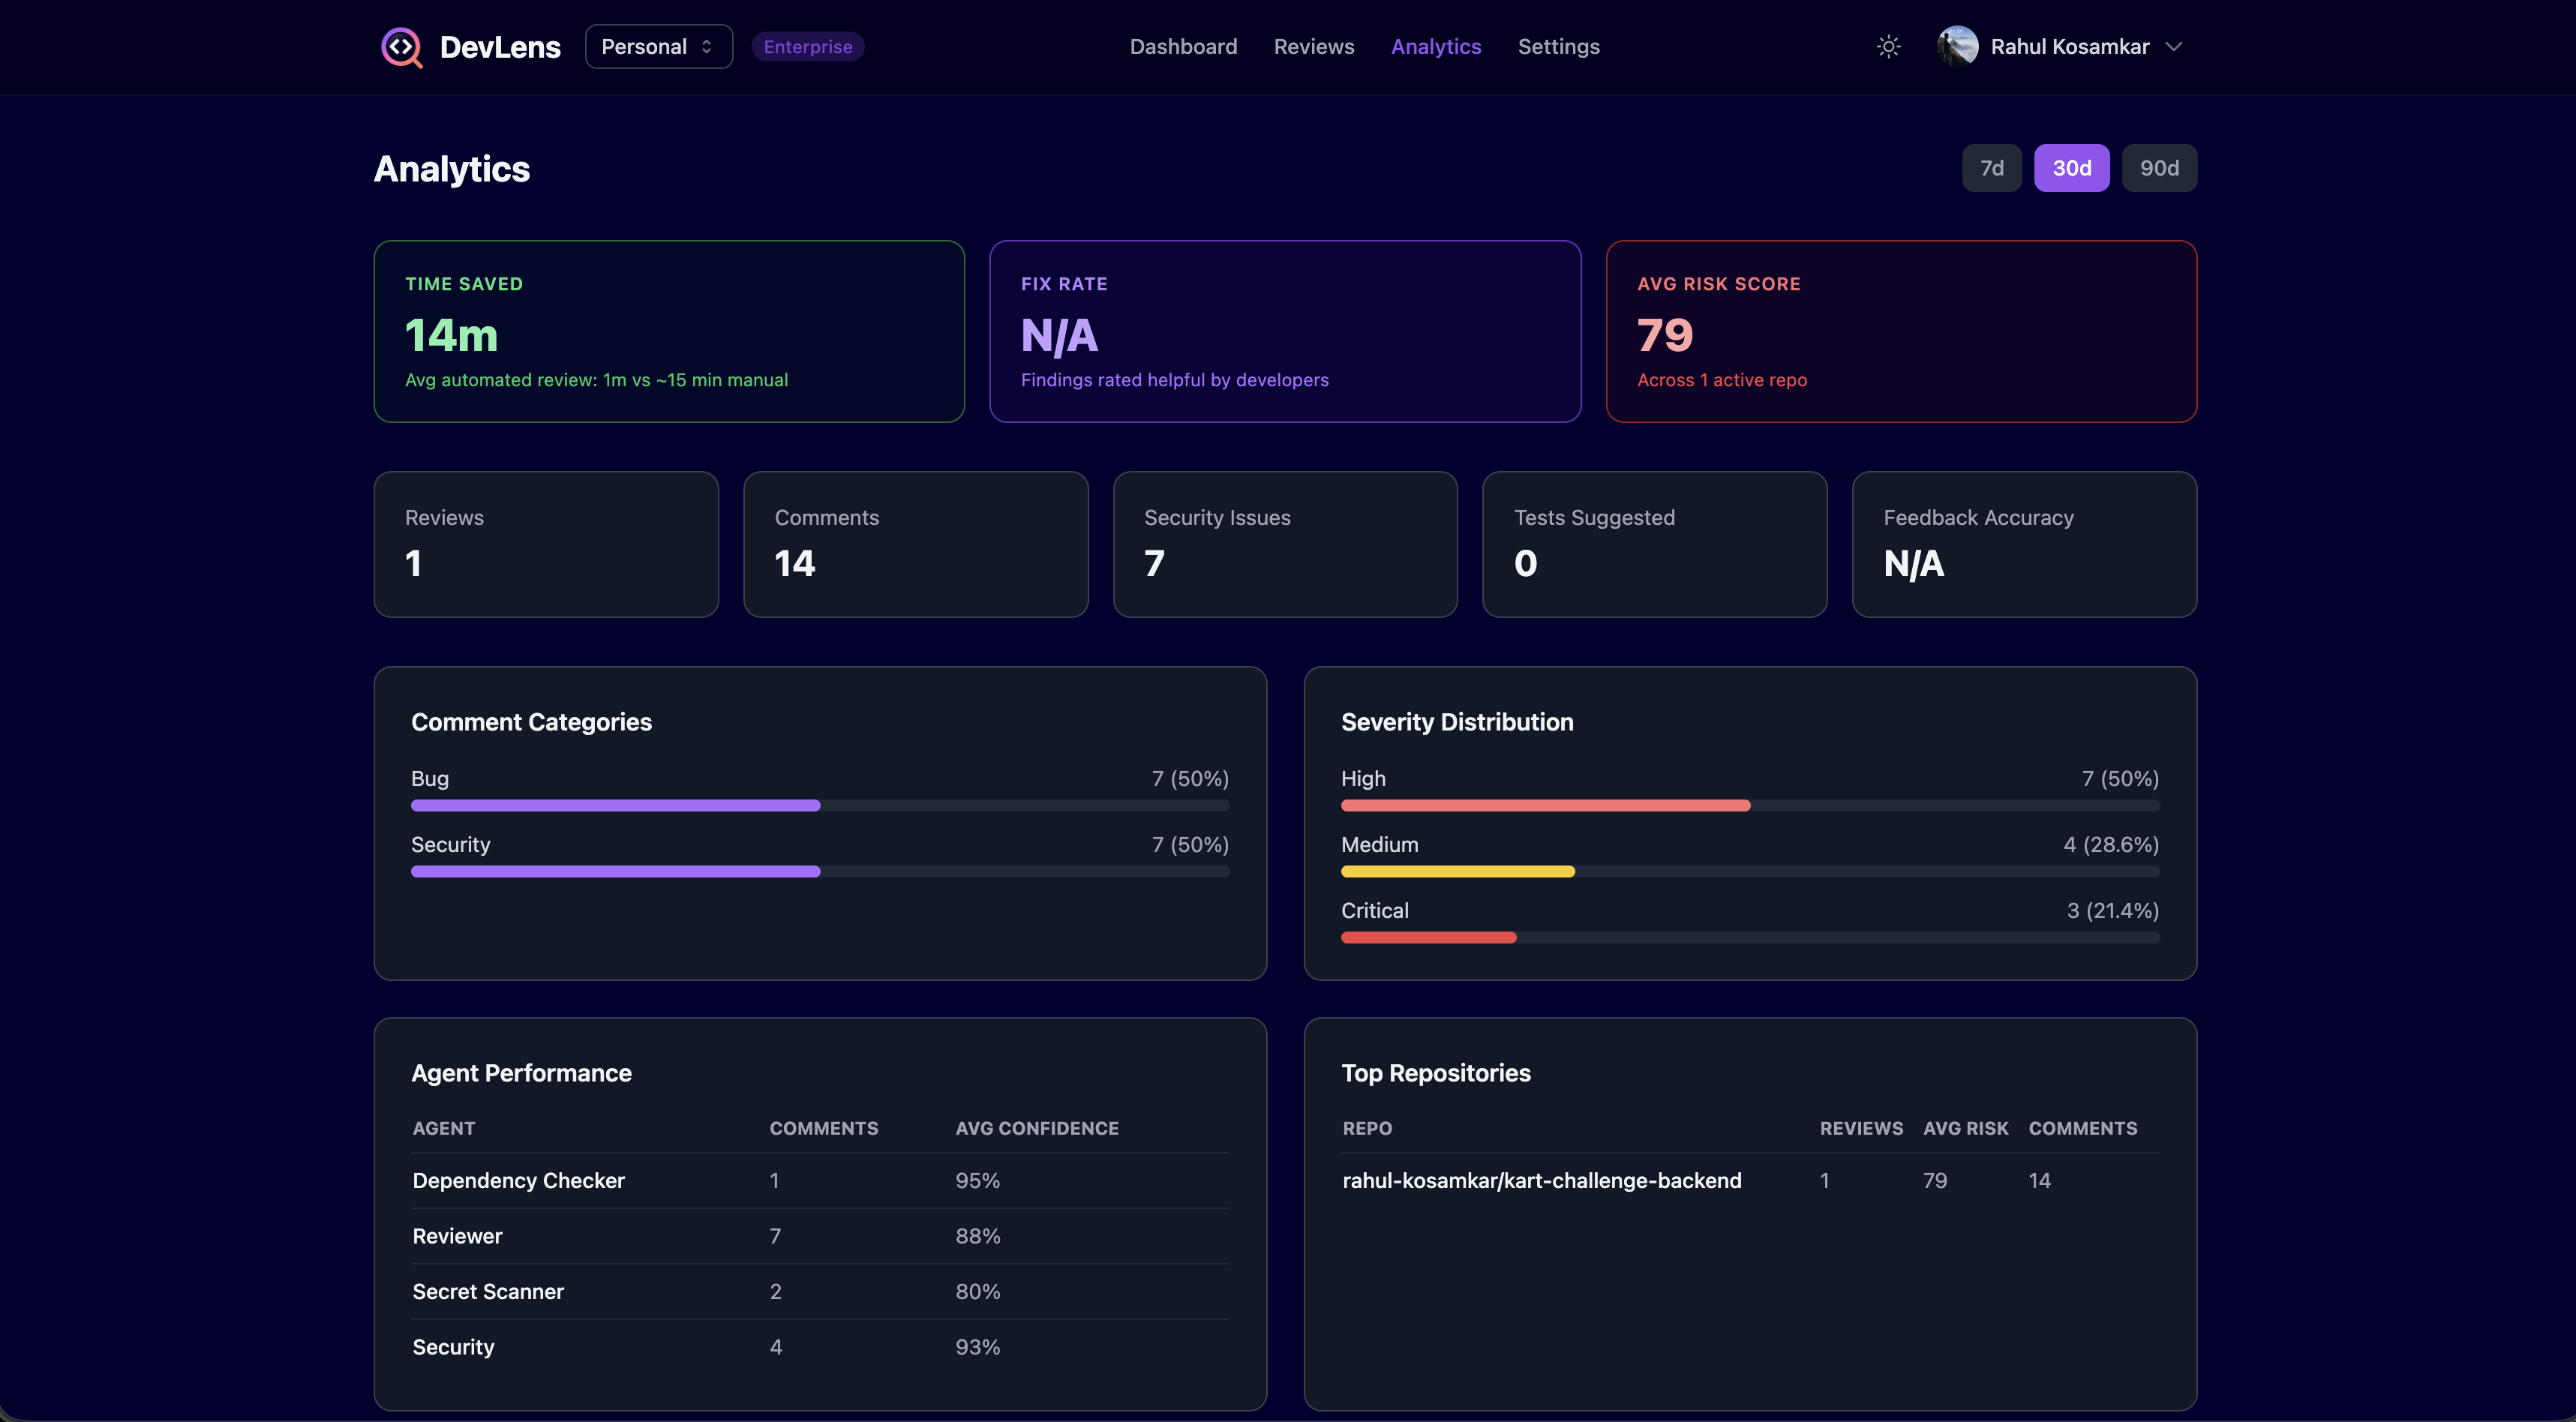Select the Secret Scanner agent row
This screenshot has height=1422, width=2576.
pos(819,1291)
